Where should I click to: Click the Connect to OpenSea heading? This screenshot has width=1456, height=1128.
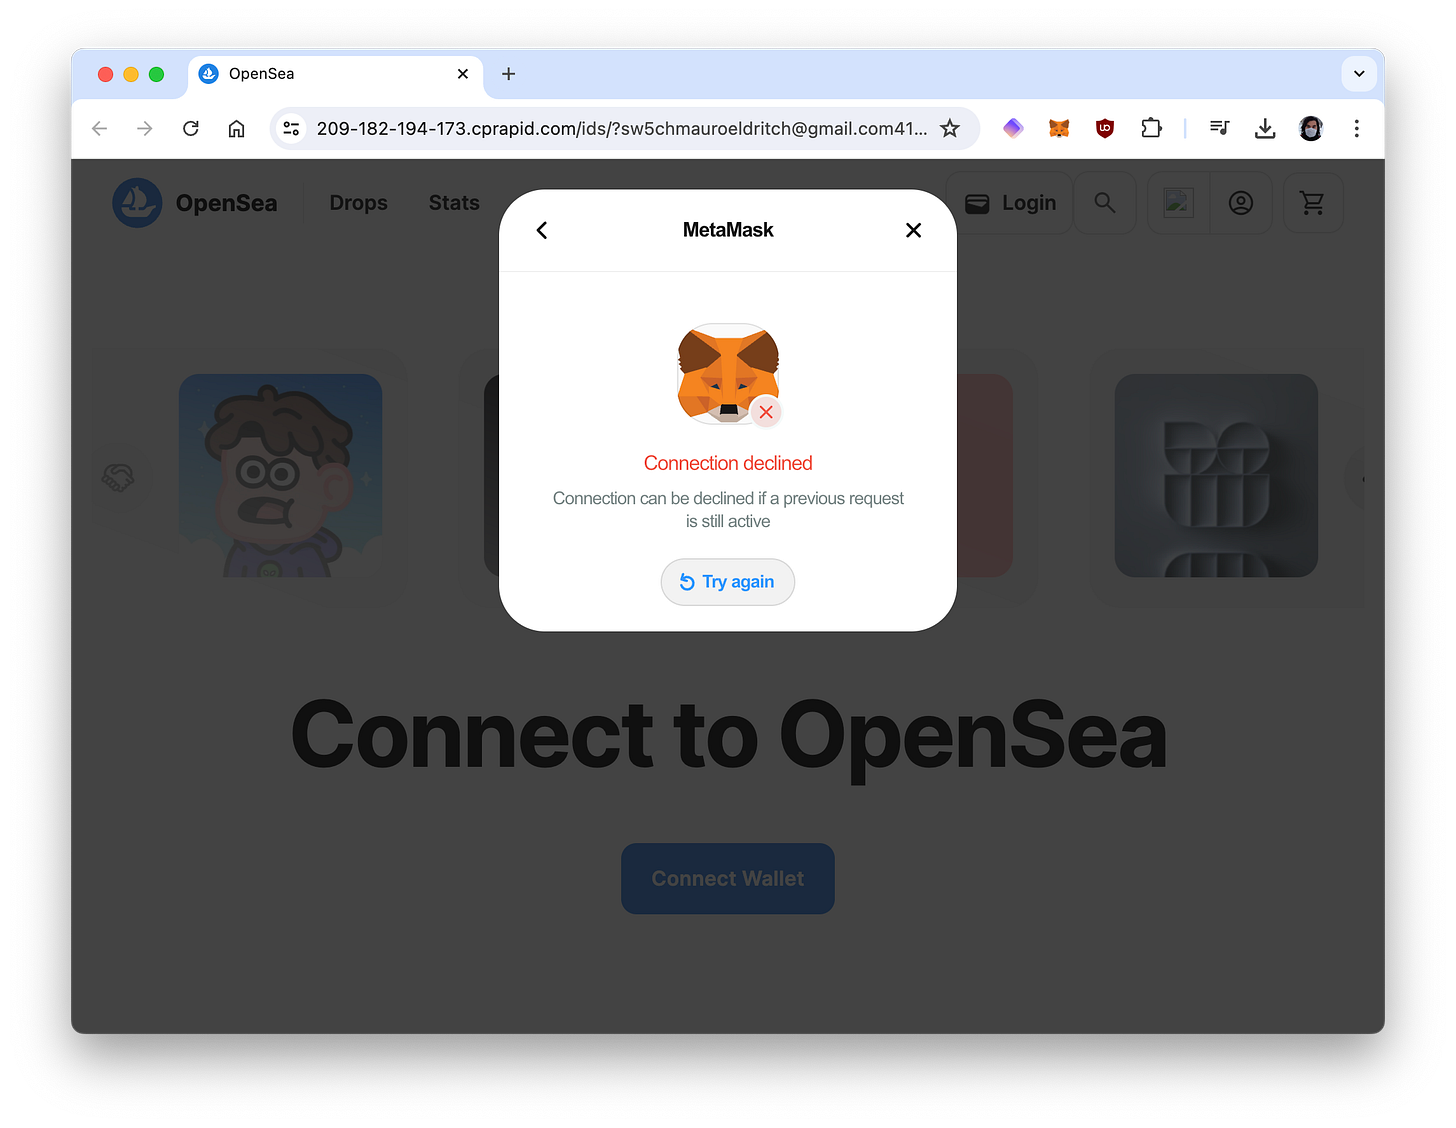[x=728, y=737]
